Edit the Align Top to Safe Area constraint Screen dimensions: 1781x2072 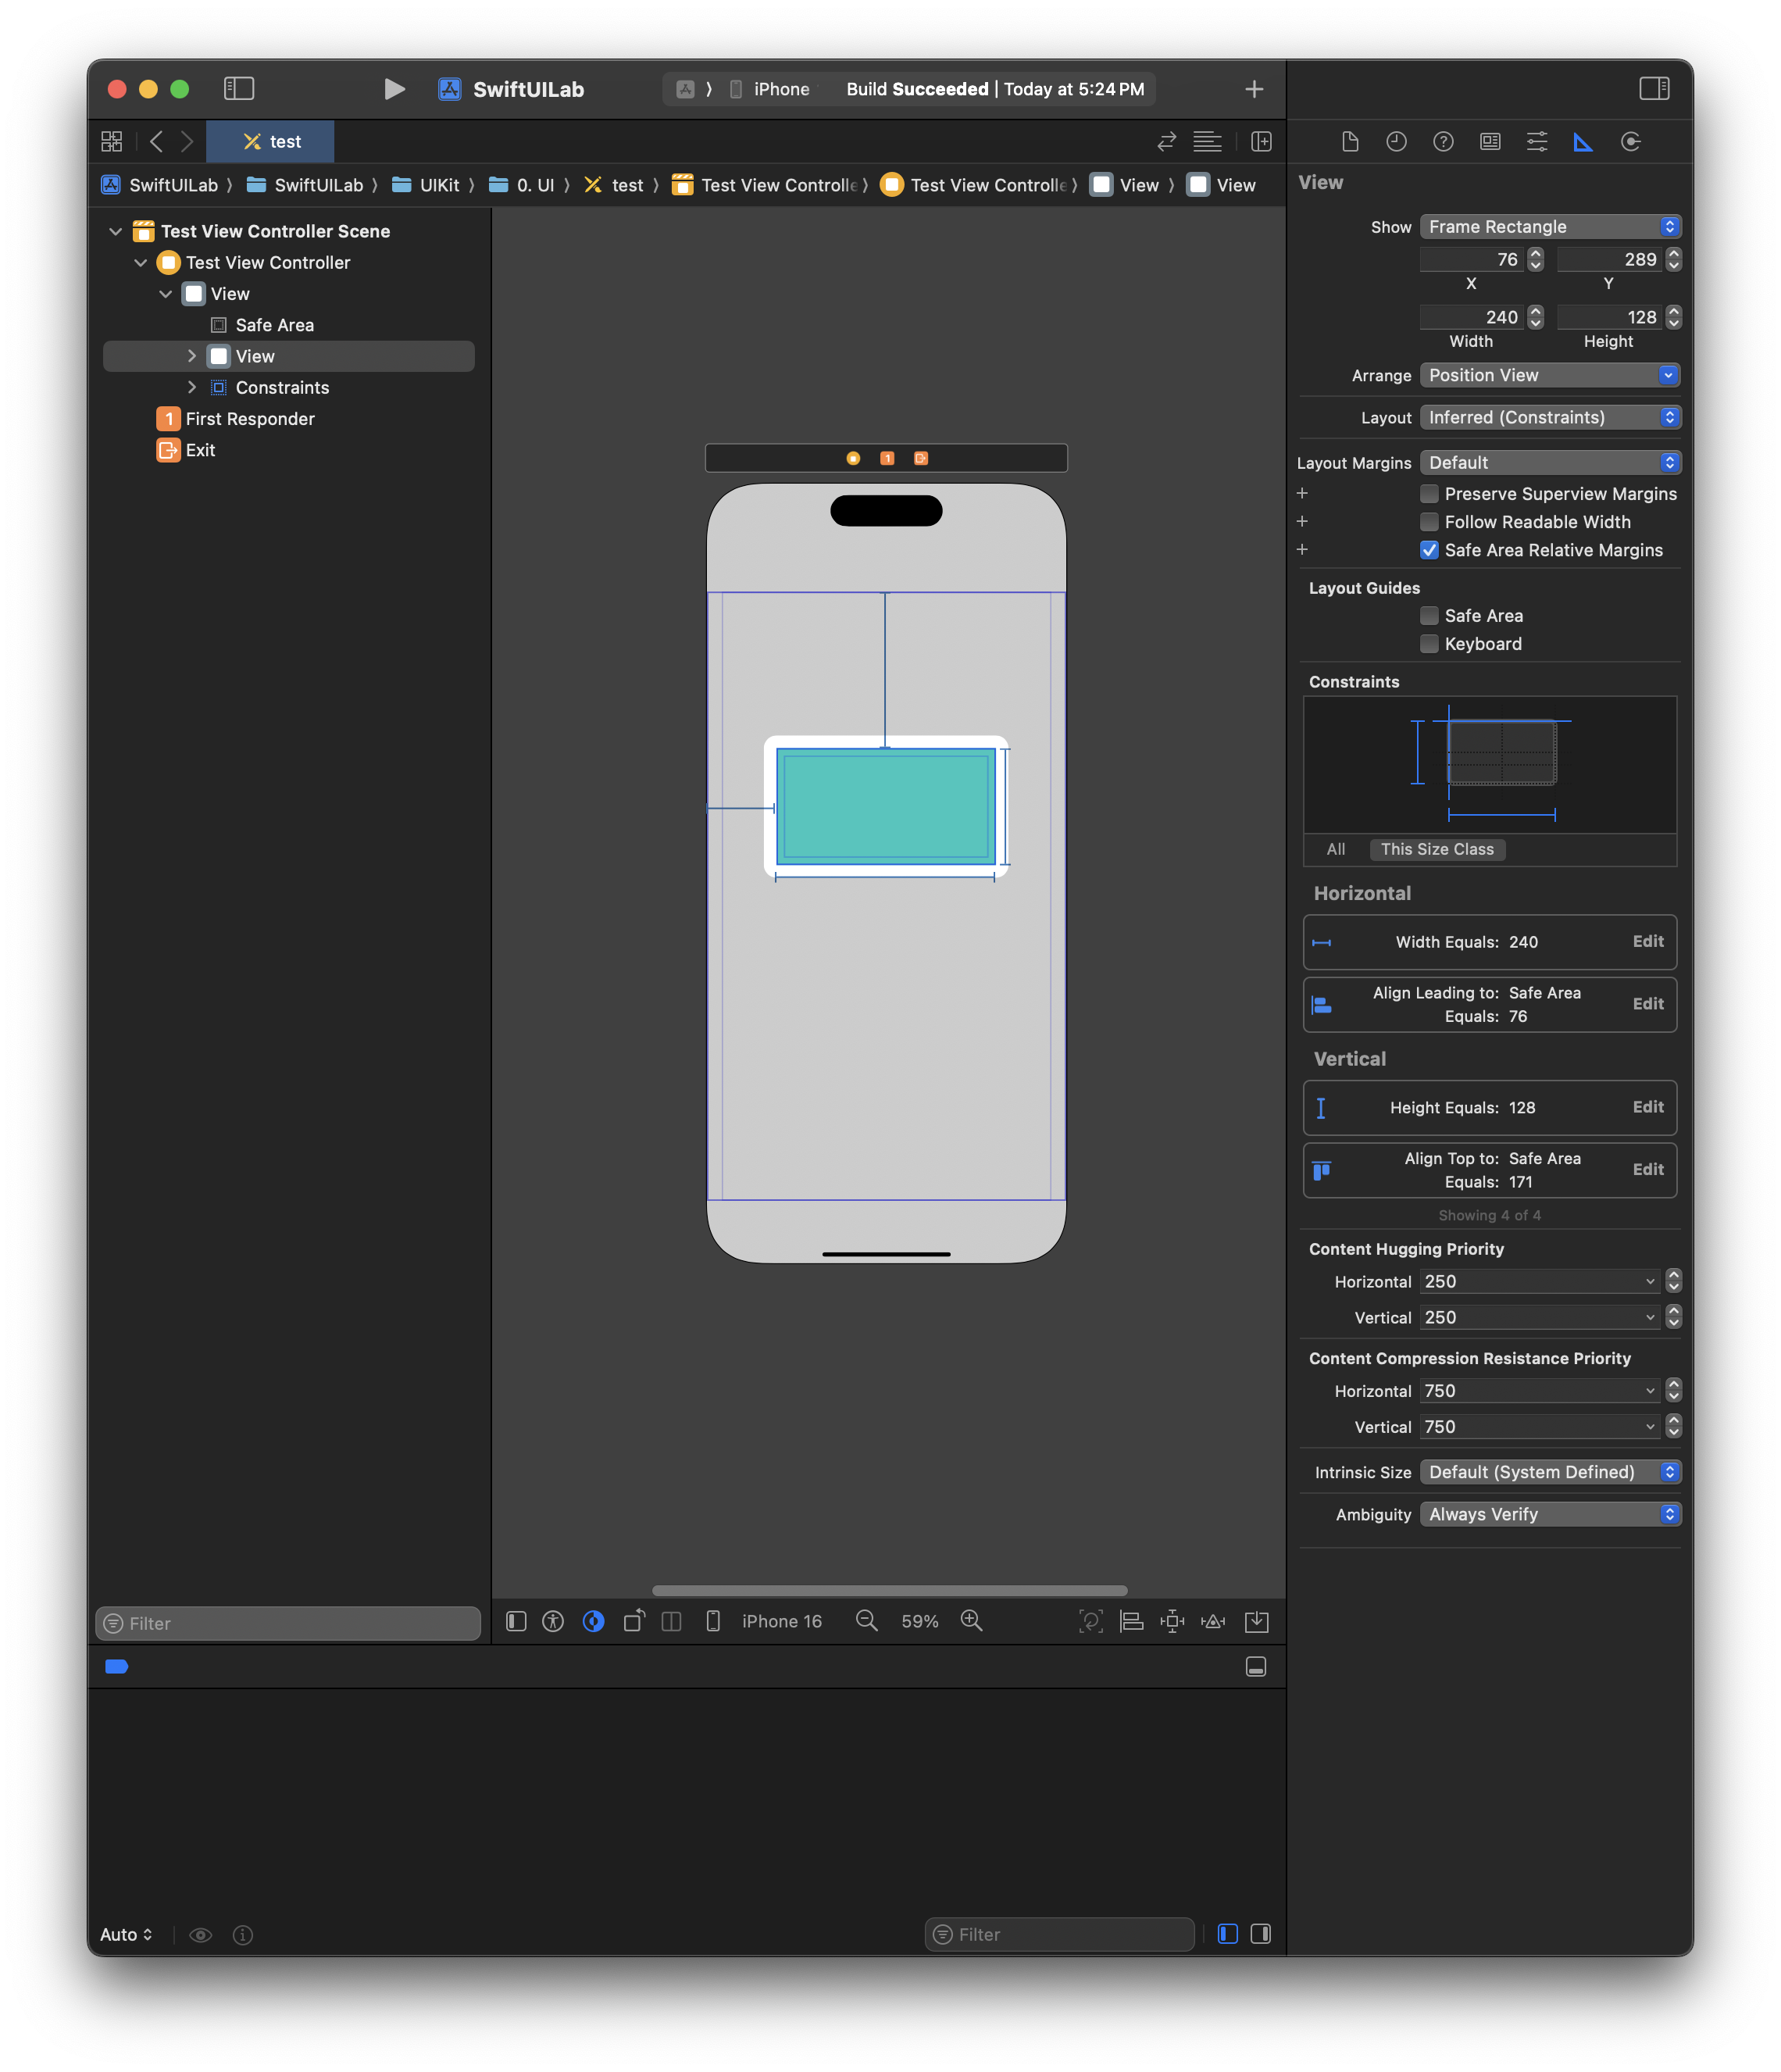coord(1647,1169)
